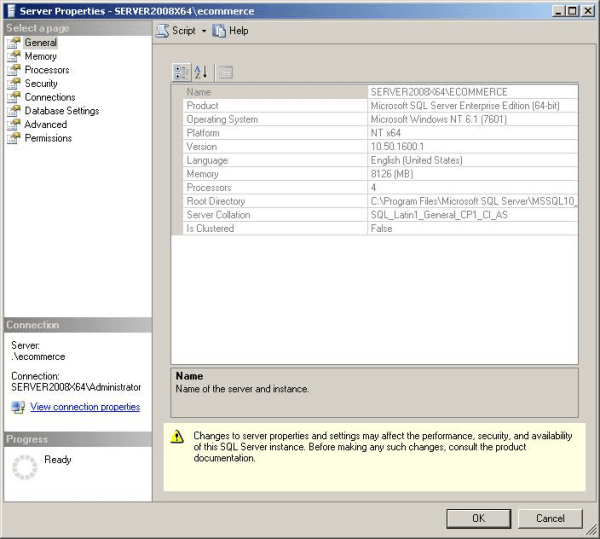This screenshot has height=539, width=600.
Task: Click the dialog resize grip corner
Action: coord(592,531)
